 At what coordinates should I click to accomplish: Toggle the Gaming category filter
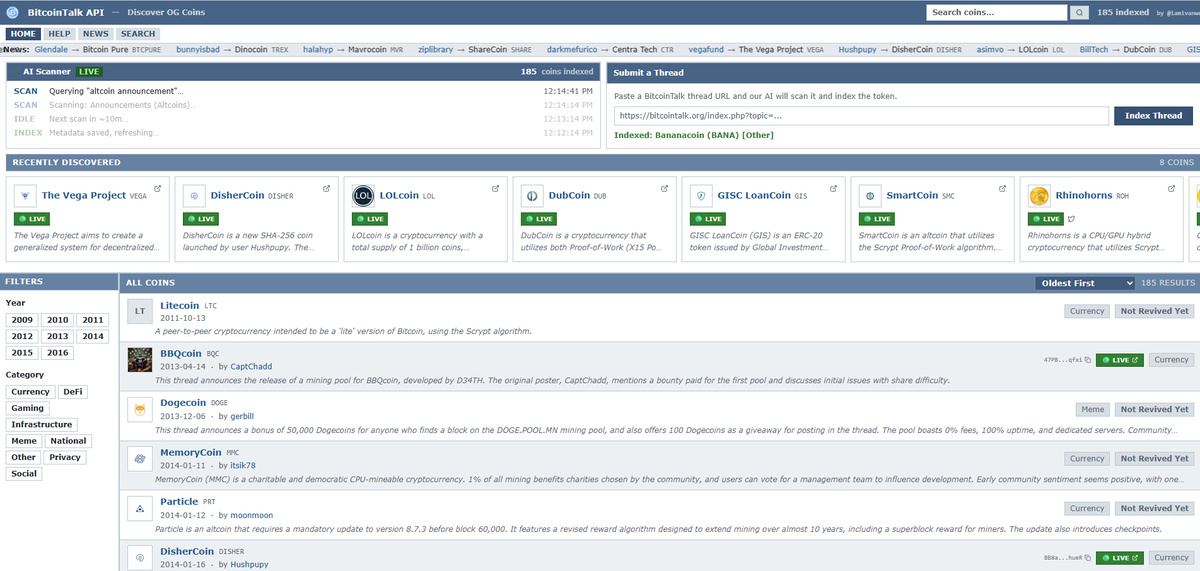(27, 408)
